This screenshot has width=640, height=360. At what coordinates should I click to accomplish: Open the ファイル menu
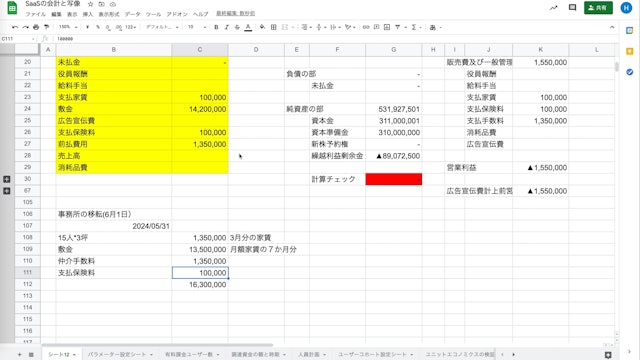point(36,14)
